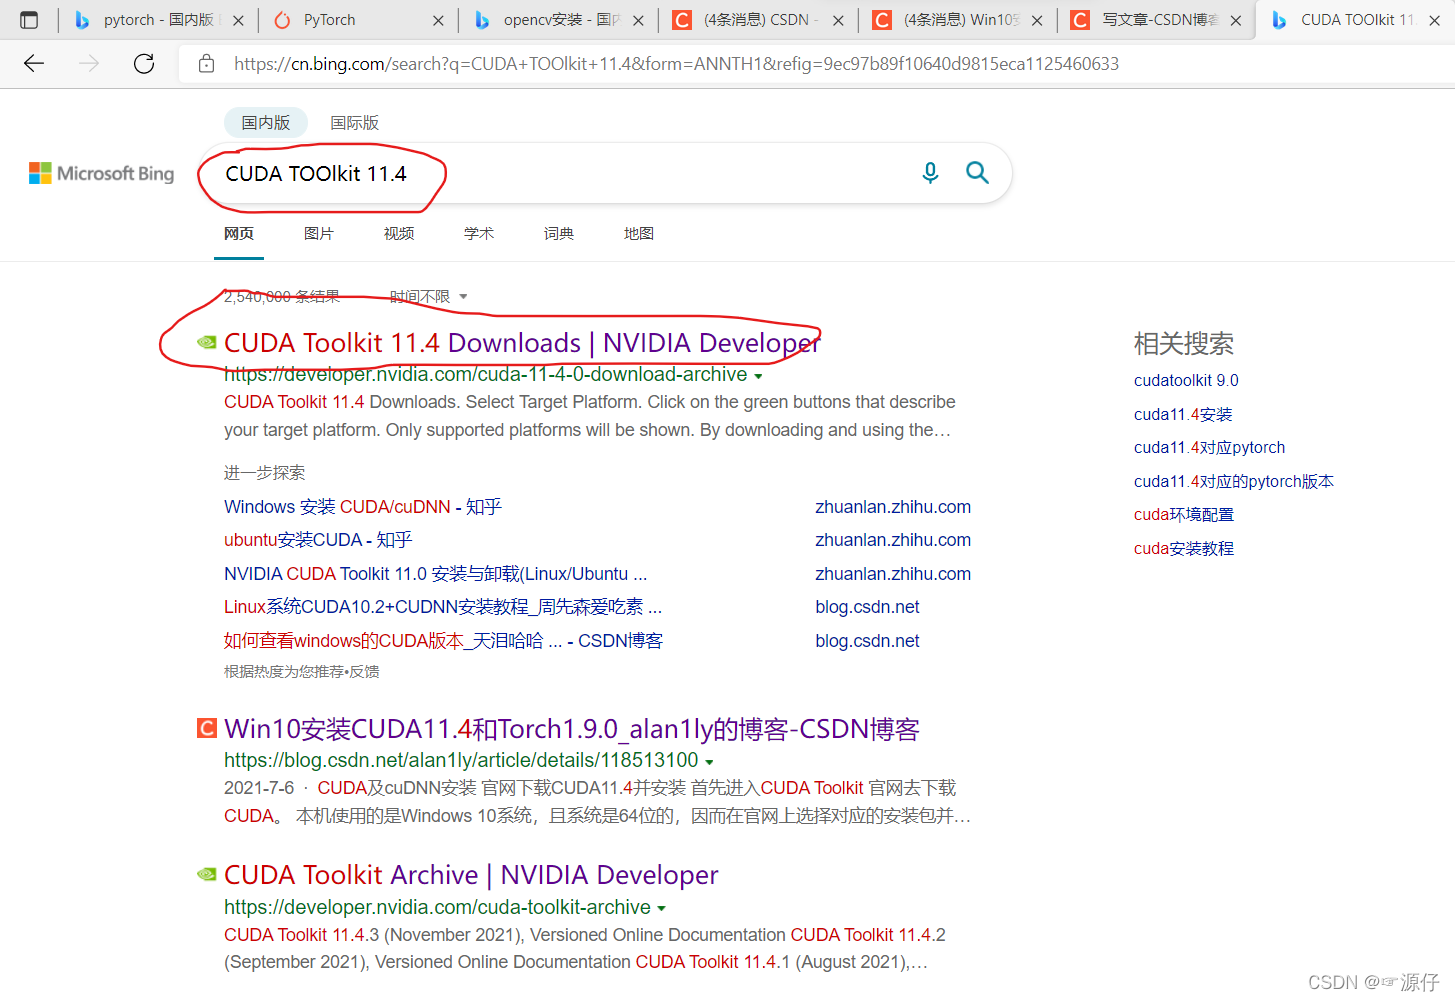Click NVIDIA favicon beside CUDA Toolkit Archive
Screen dimensions: 1455x1001
point(207,875)
